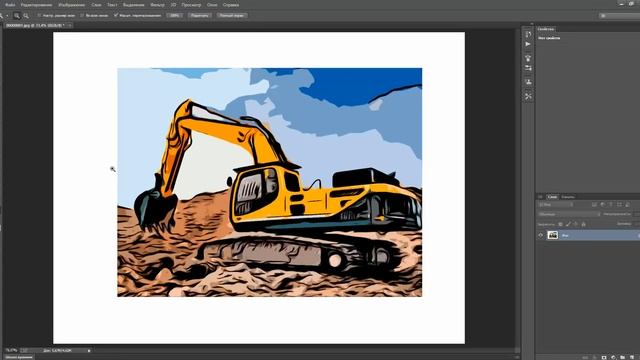Open the 3D menu

173,5
